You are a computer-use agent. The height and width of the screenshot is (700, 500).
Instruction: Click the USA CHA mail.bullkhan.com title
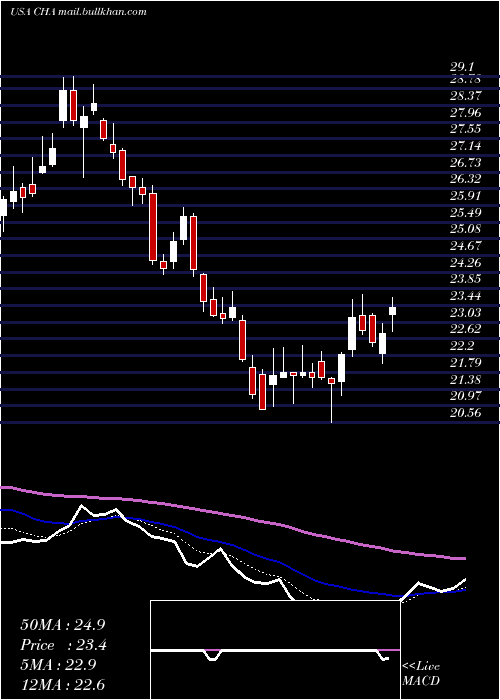pyautogui.click(x=78, y=12)
